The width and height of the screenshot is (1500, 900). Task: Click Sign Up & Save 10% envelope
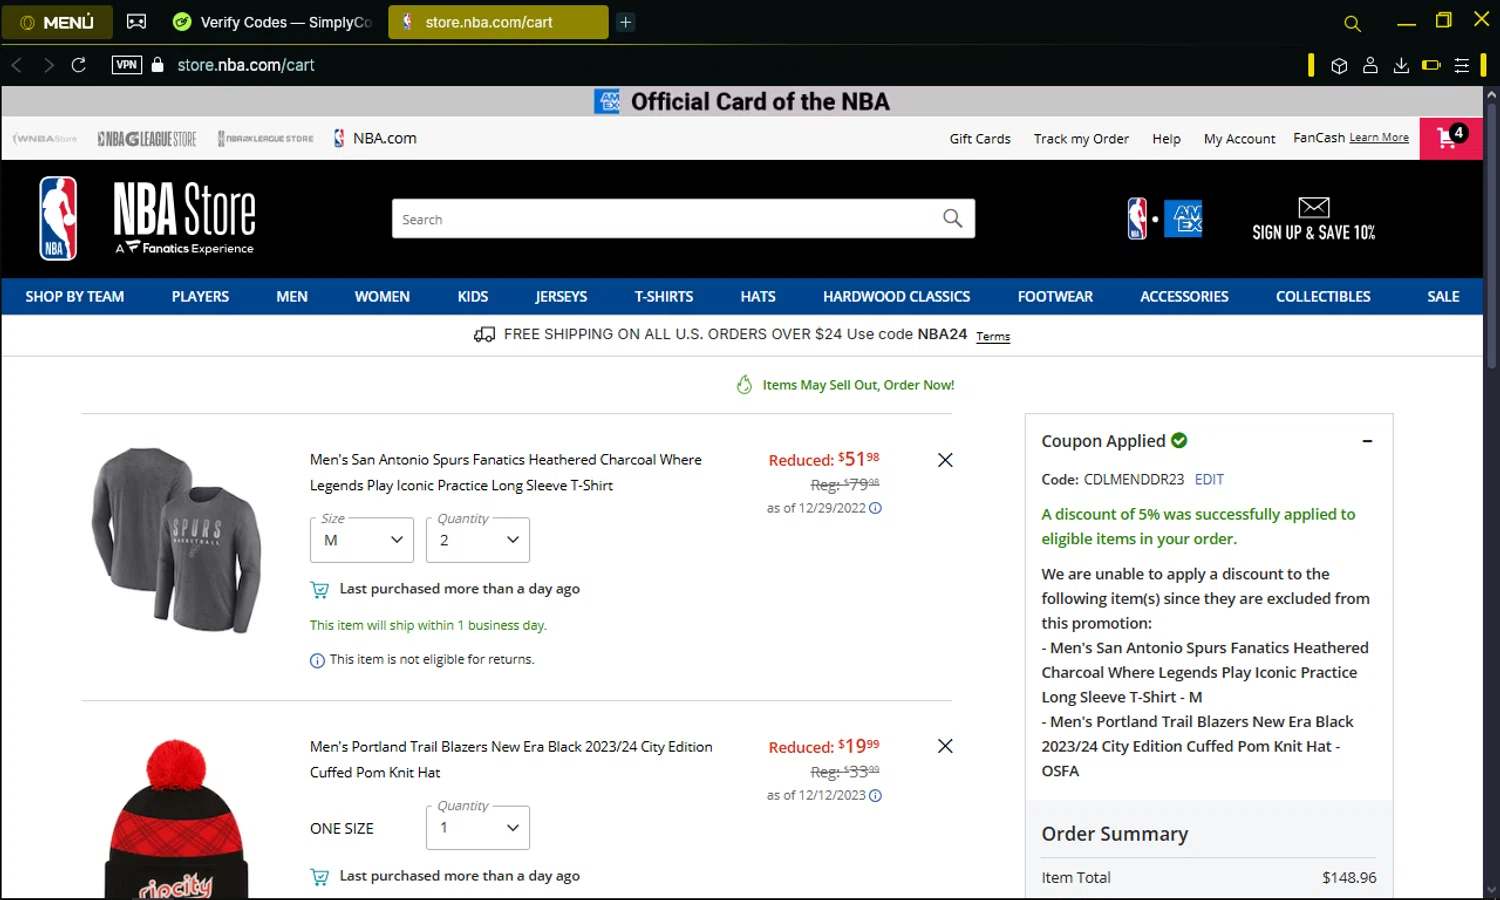(1313, 219)
